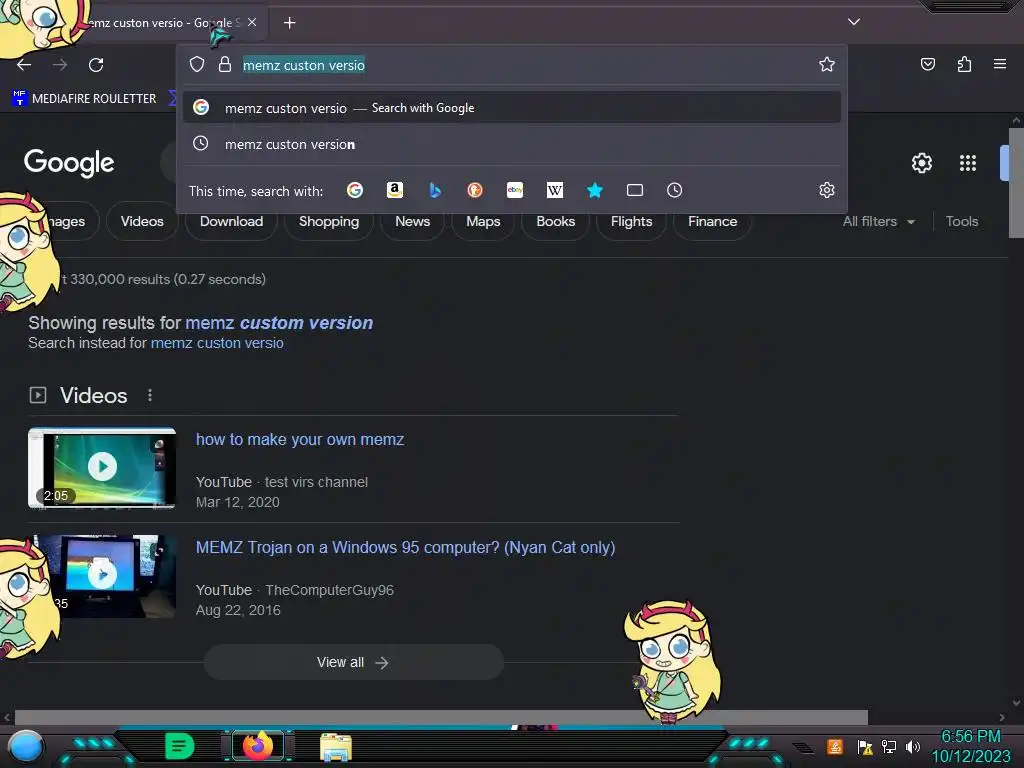
Task: Click the horizontal scrollbar at page bottom
Action: coord(441,717)
